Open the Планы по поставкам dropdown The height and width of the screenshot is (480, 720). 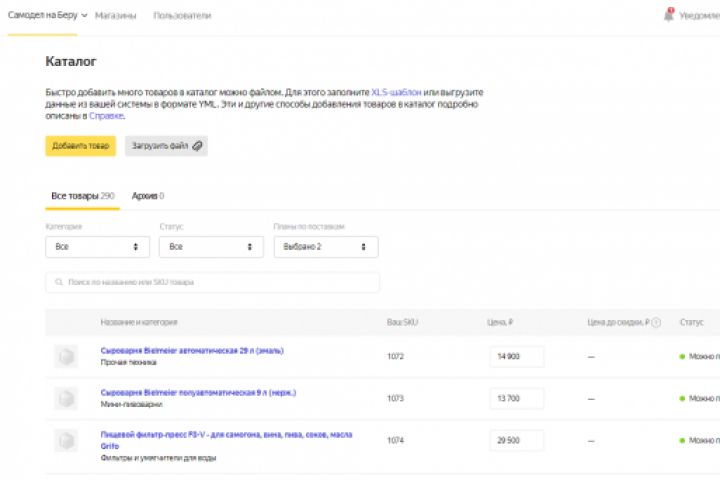click(326, 246)
